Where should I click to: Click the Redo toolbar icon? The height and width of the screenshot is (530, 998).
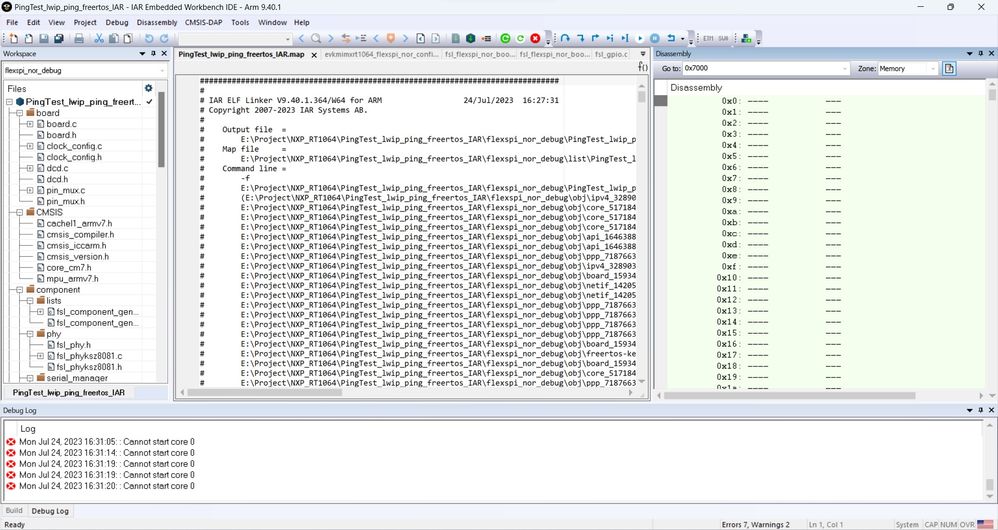pos(164,39)
